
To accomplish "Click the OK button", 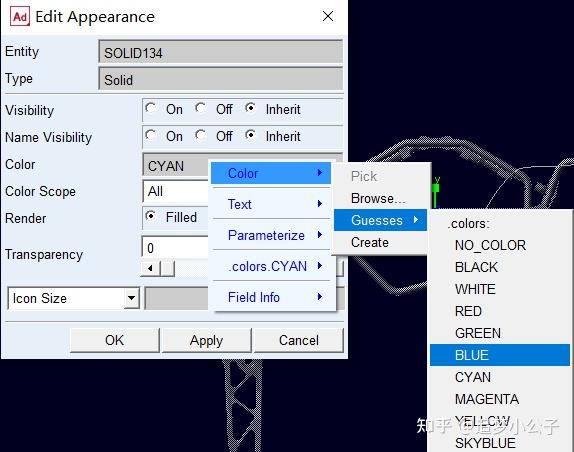I will click(x=115, y=340).
